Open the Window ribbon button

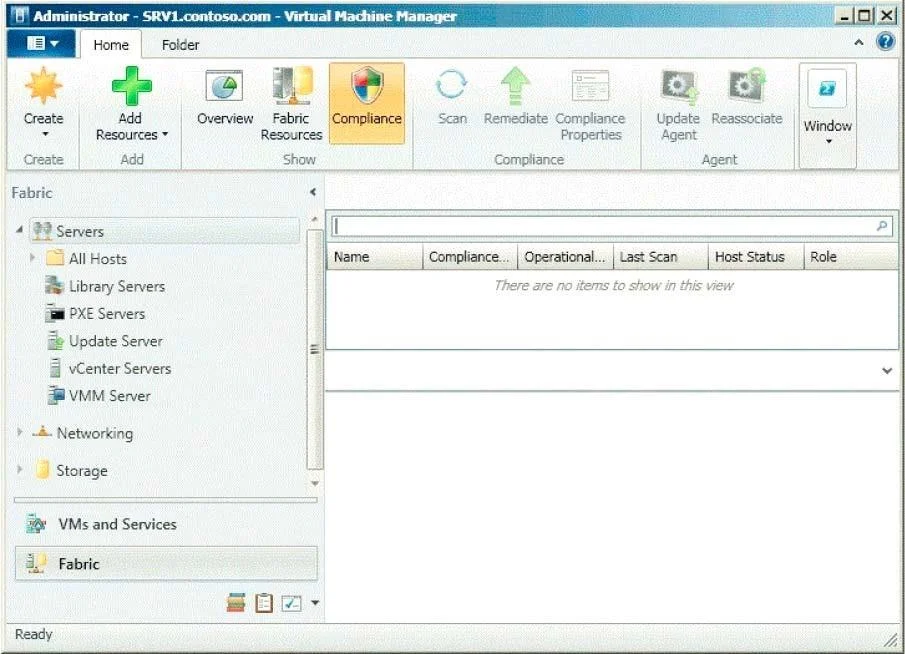pos(828,115)
